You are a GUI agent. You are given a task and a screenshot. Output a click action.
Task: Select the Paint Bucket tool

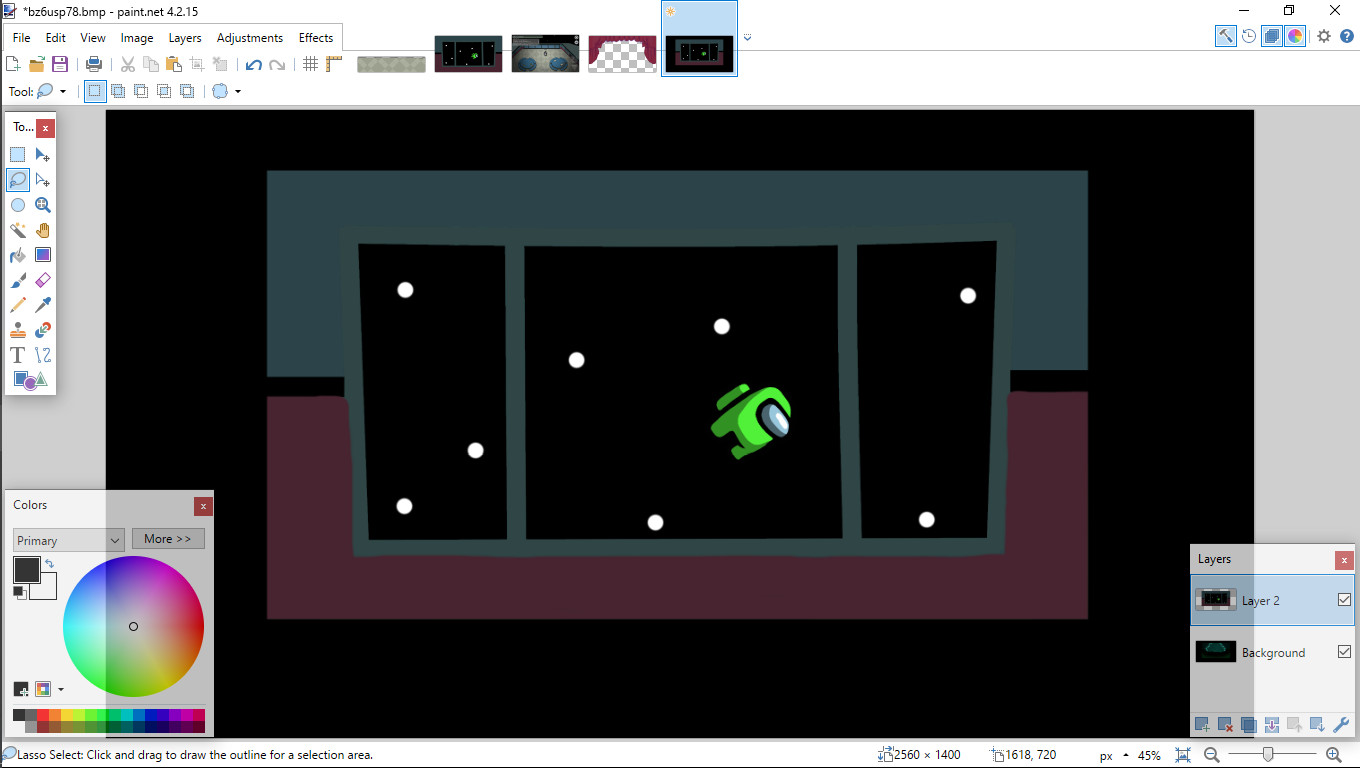point(16,254)
